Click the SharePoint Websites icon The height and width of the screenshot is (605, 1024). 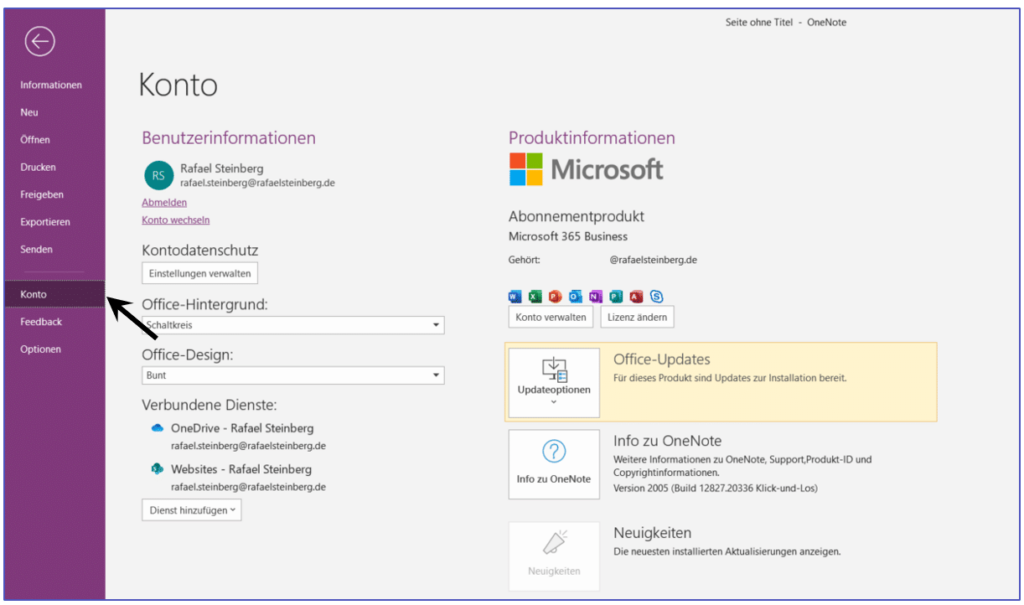click(157, 468)
